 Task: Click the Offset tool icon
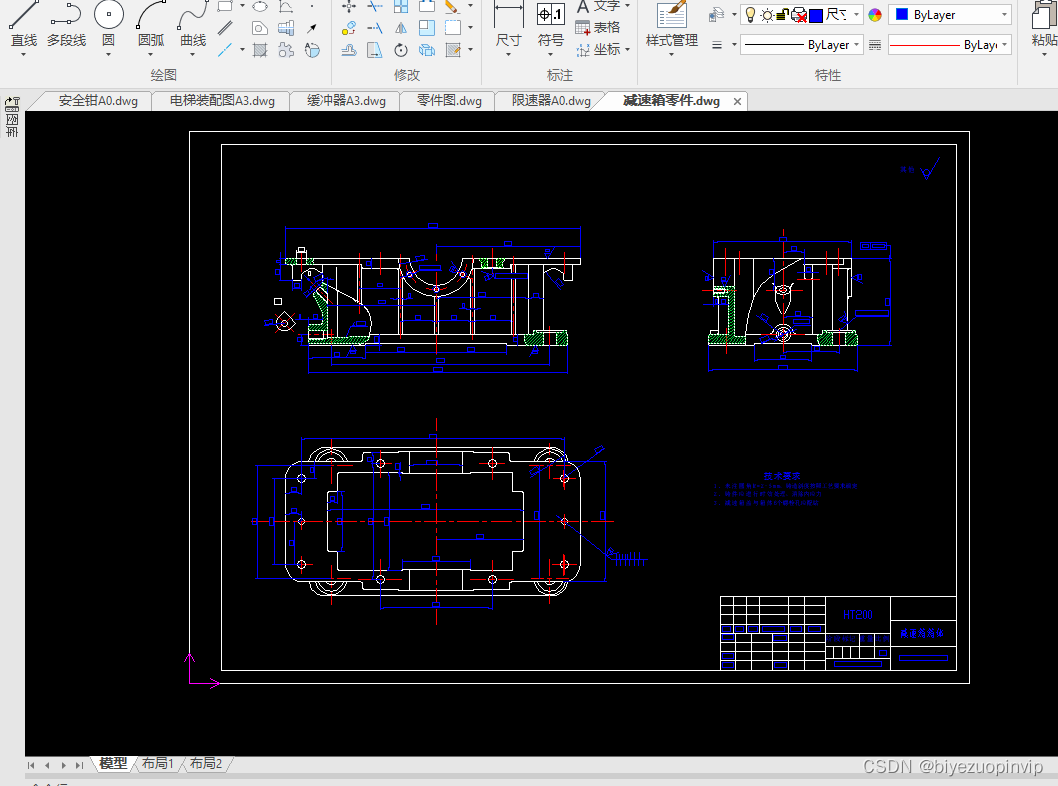[x=349, y=49]
